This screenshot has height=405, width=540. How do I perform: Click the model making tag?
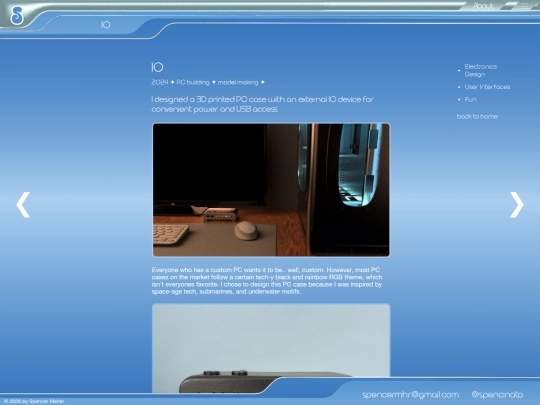[238, 82]
